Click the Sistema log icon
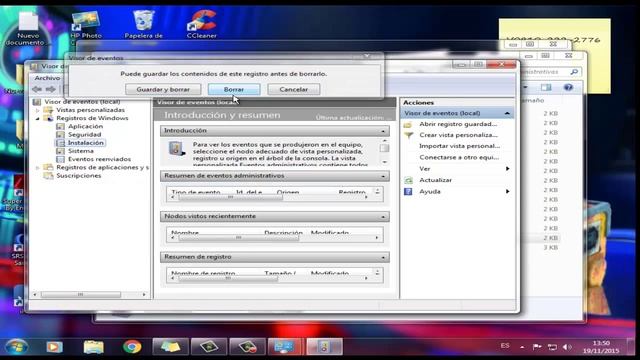640x360 pixels. [x=60, y=151]
